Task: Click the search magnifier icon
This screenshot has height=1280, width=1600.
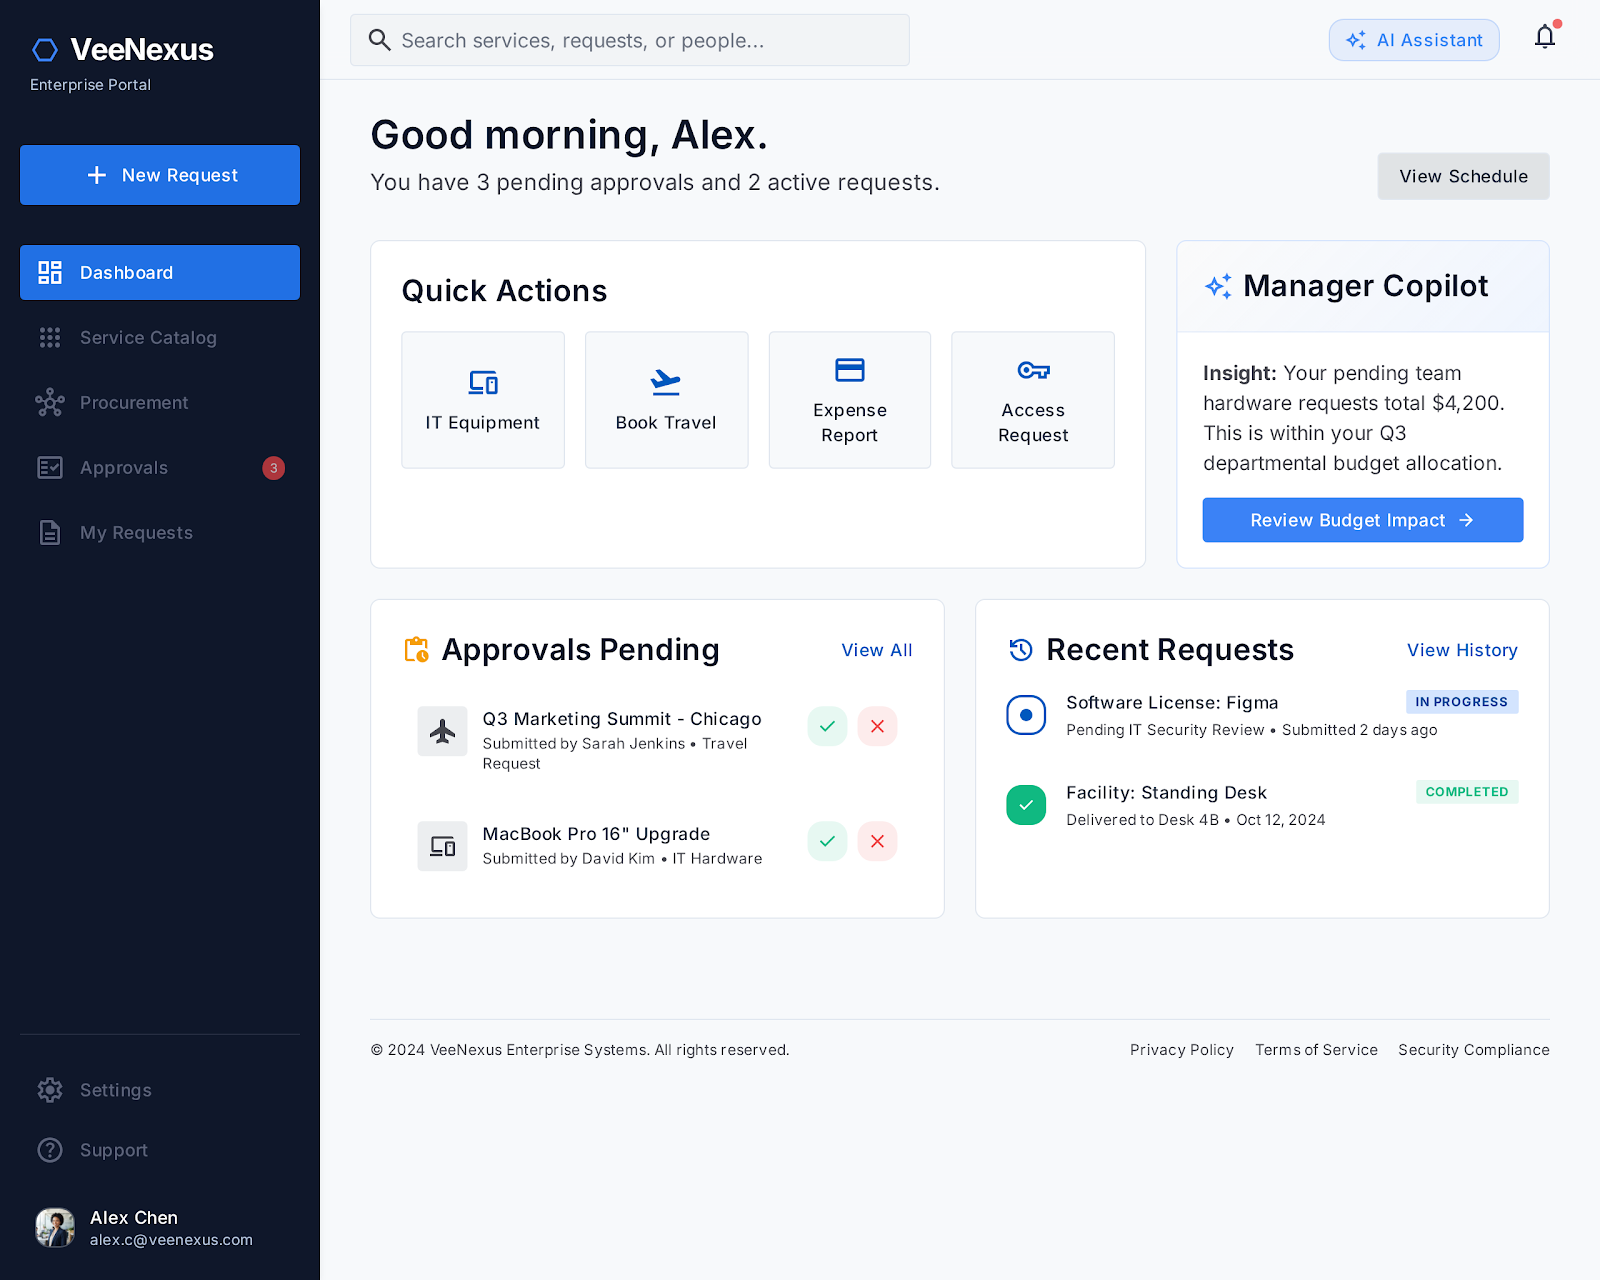Action: pos(379,40)
